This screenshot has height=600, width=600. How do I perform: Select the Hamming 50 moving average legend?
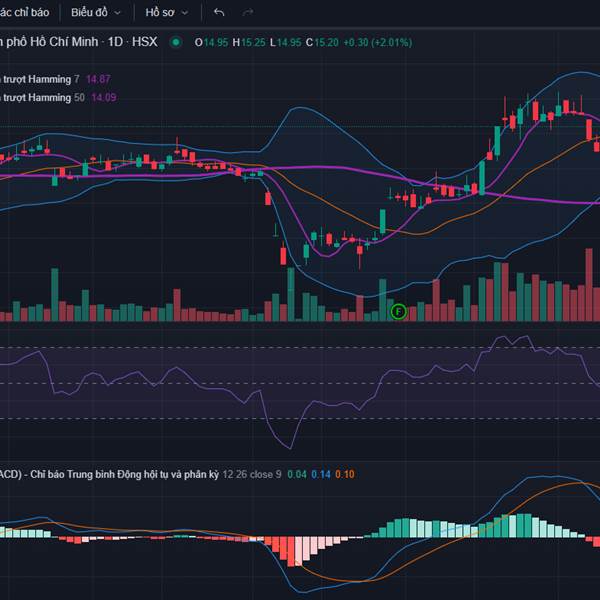pos(42,98)
